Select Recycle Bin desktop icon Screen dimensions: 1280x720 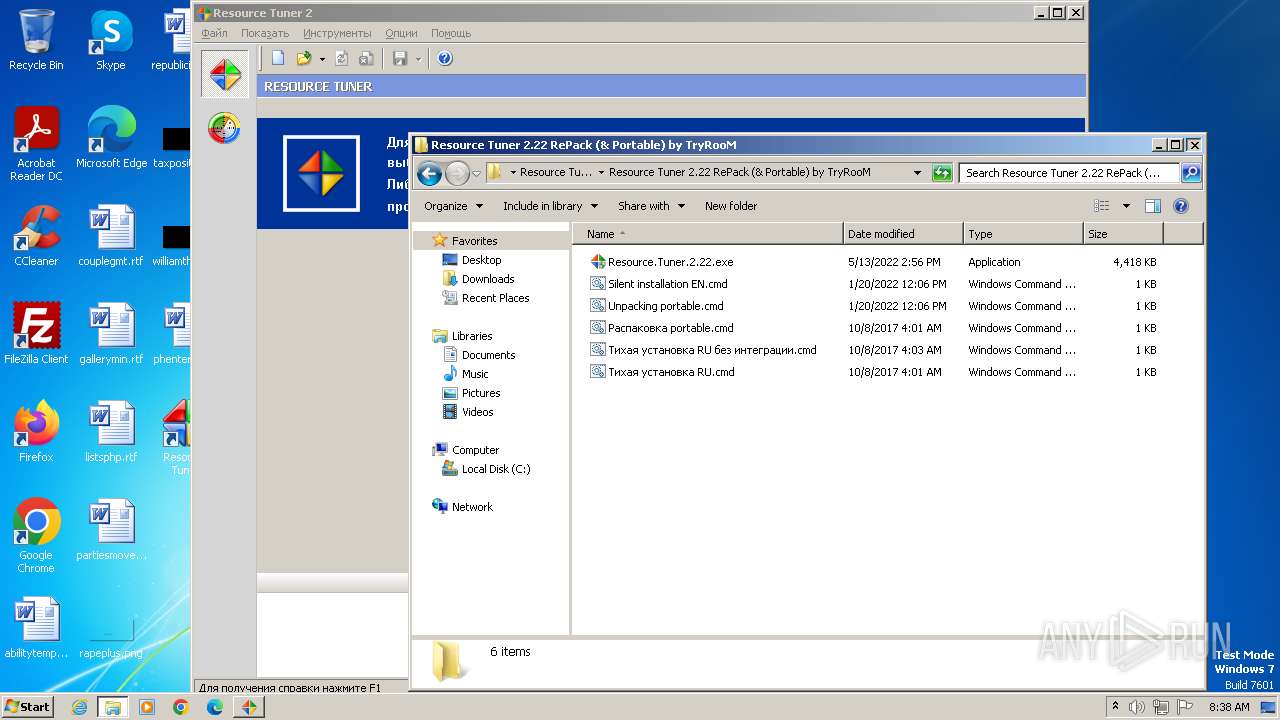[36, 40]
